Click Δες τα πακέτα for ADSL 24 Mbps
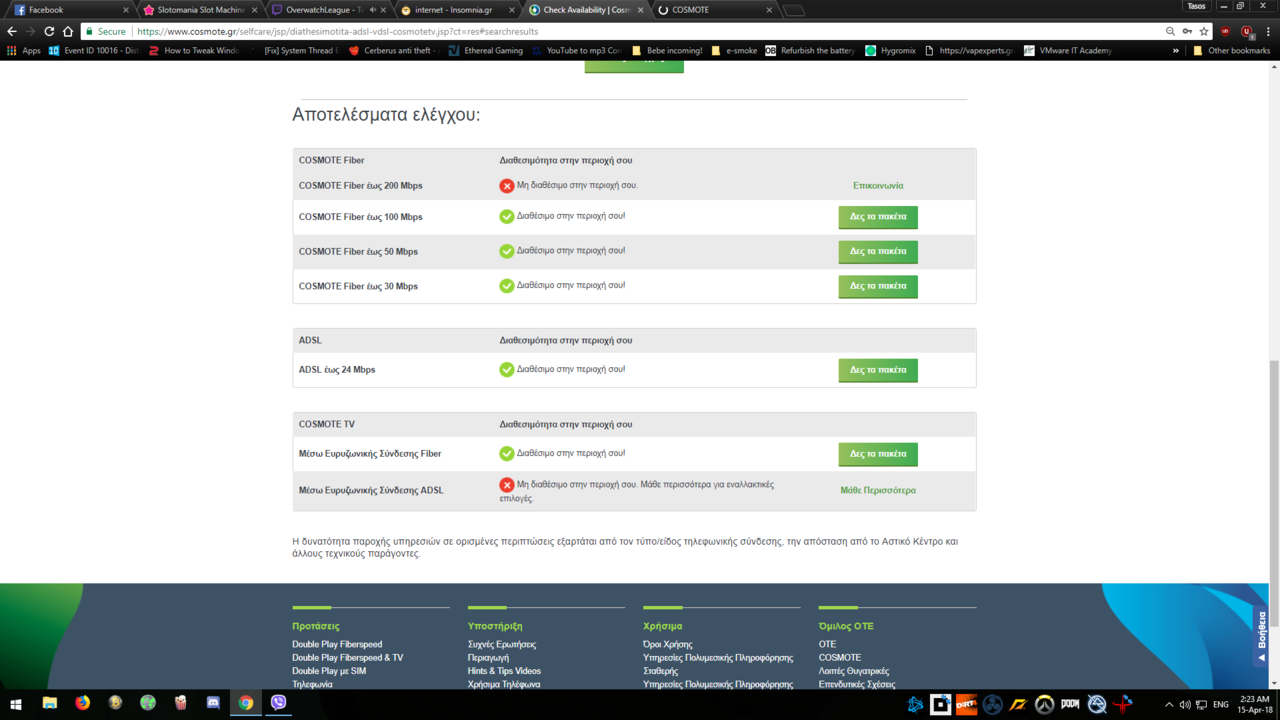 coord(878,370)
